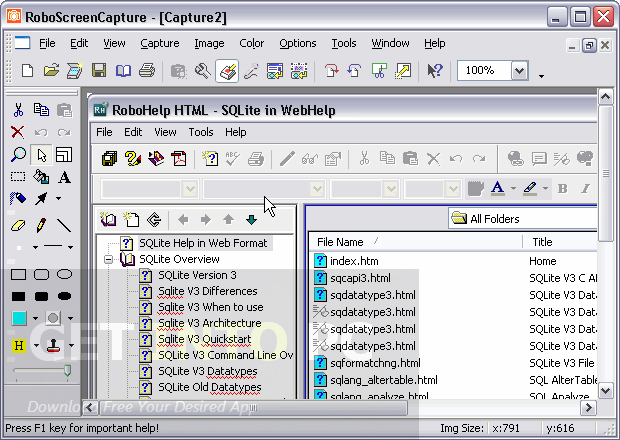The height and width of the screenshot is (440, 620).
Task: Select SQLite V3 Datatypes tree item
Action: point(208,371)
